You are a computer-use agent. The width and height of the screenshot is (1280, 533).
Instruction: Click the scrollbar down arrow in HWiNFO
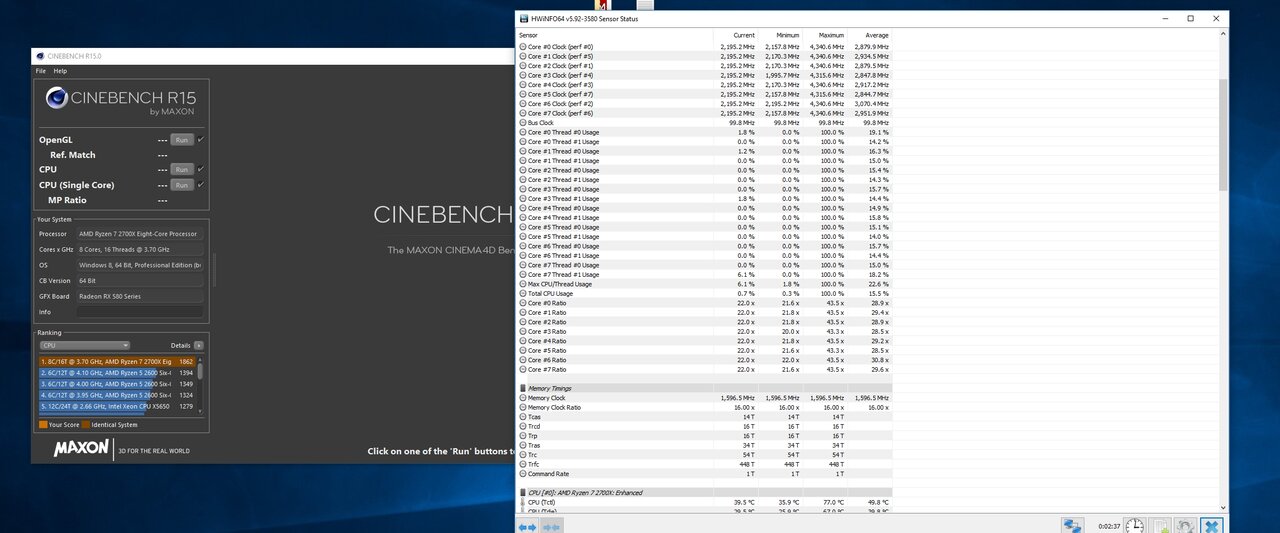[x=1223, y=508]
